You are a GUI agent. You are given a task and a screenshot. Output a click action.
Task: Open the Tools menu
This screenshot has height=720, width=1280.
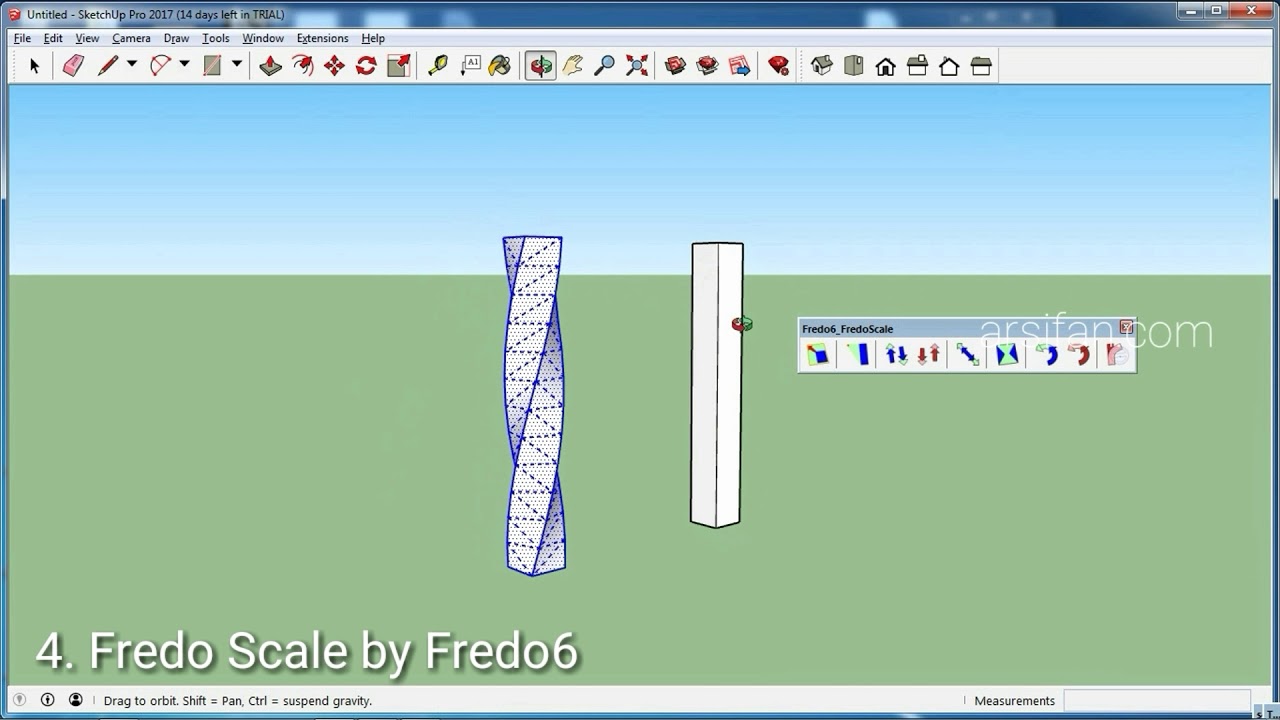tap(215, 38)
